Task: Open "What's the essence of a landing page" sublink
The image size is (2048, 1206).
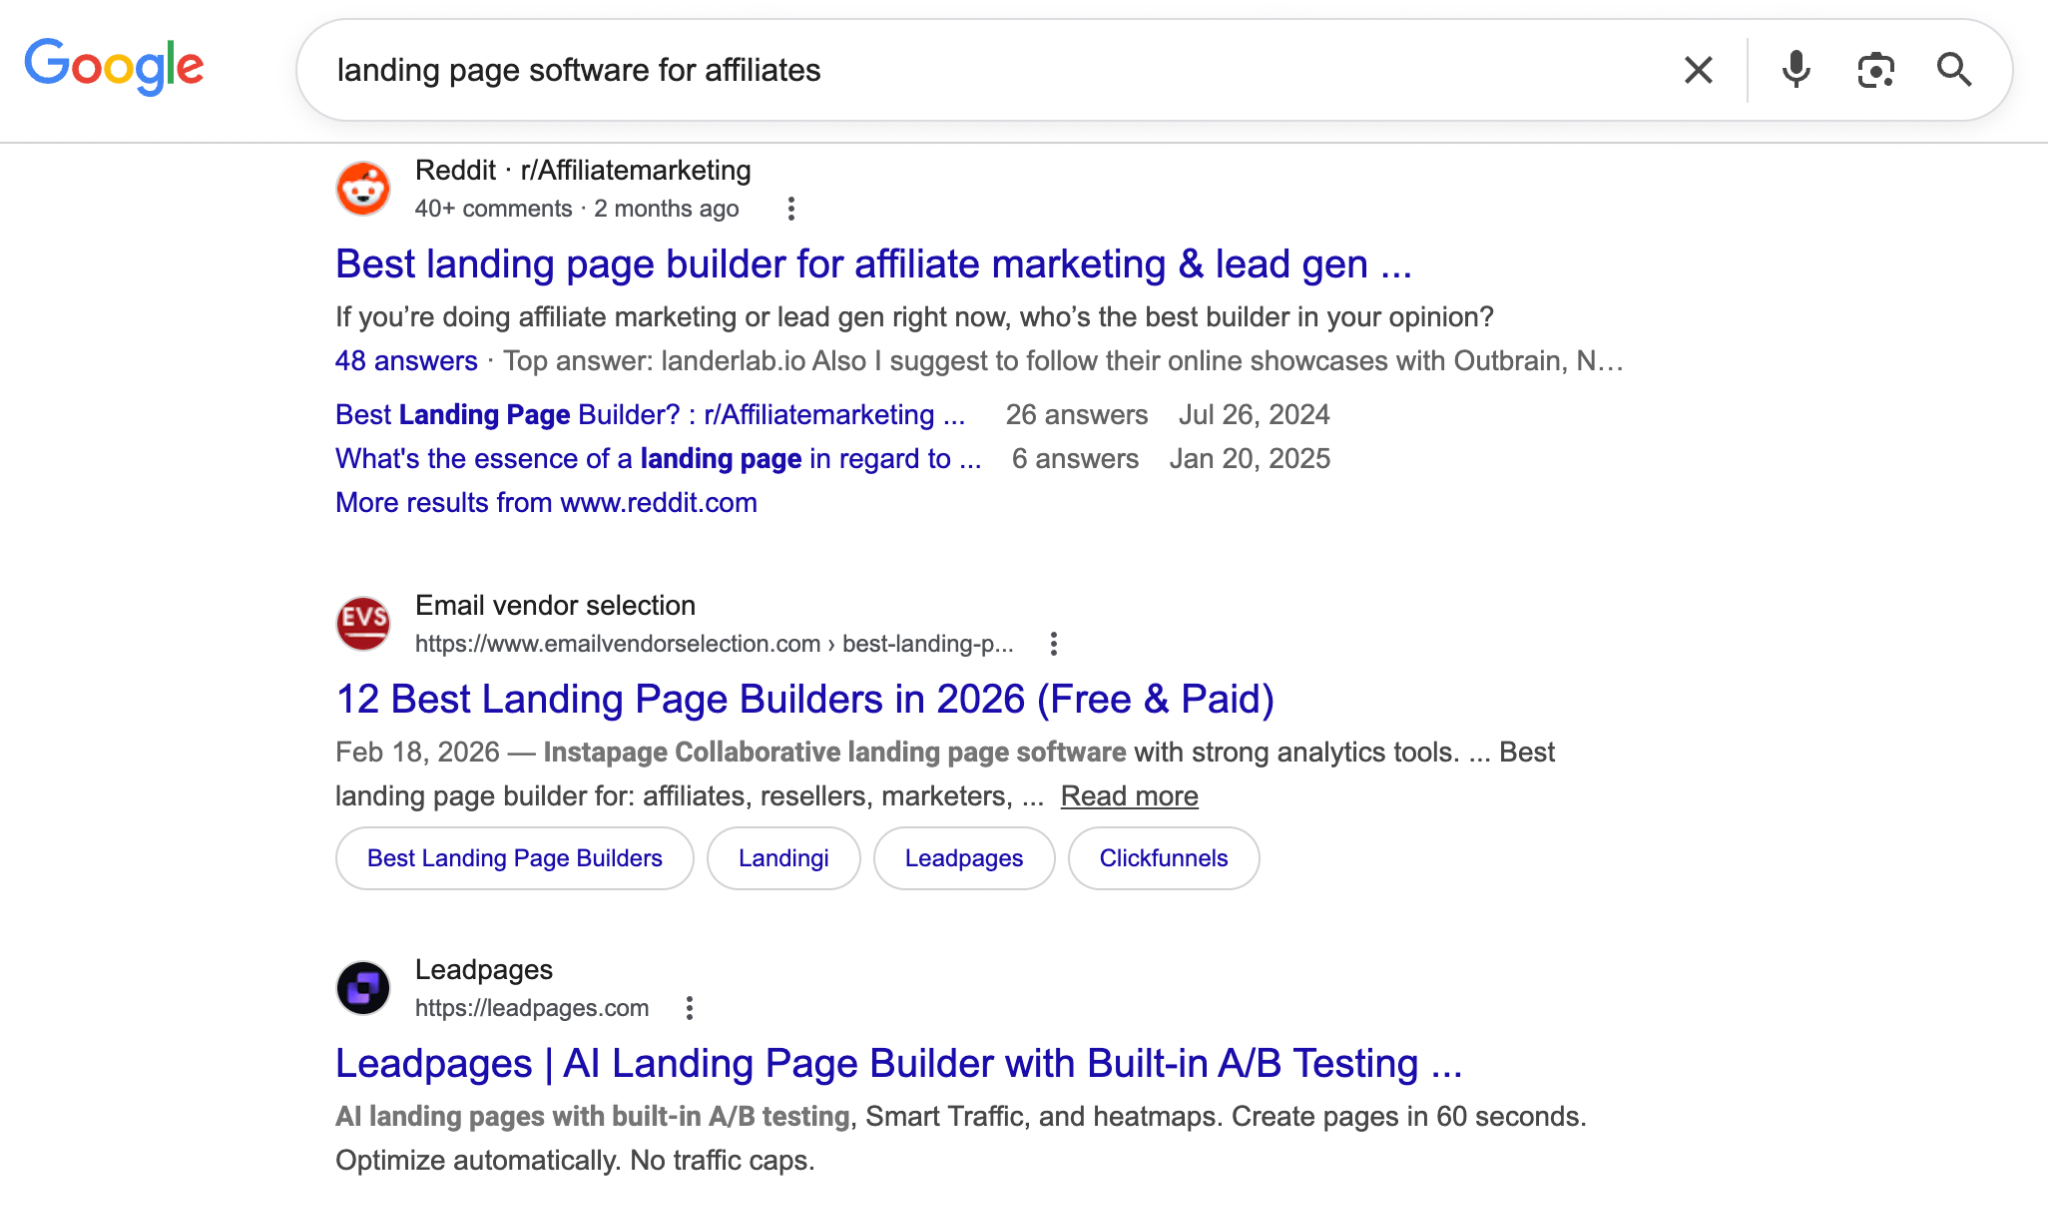Action: (x=658, y=458)
